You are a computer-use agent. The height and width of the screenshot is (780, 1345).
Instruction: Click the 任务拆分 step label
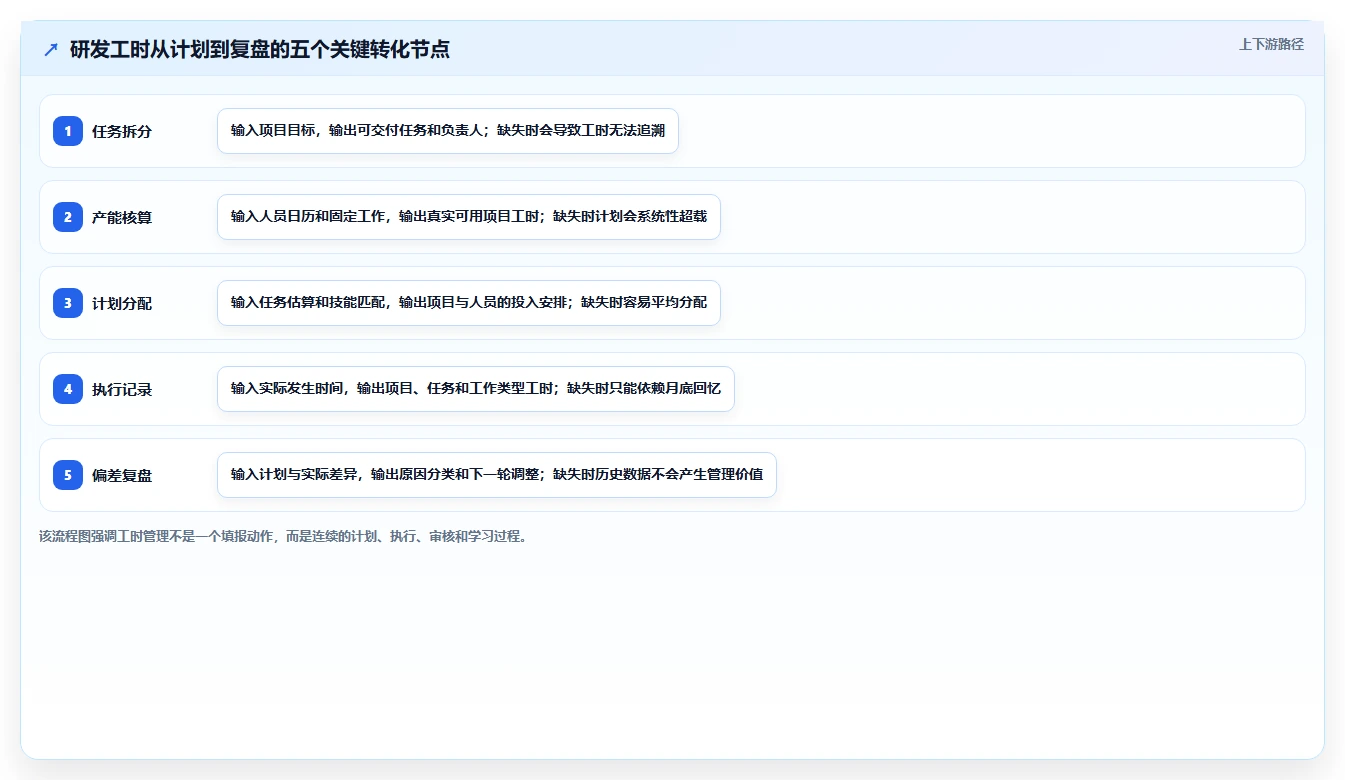pyautogui.click(x=122, y=131)
